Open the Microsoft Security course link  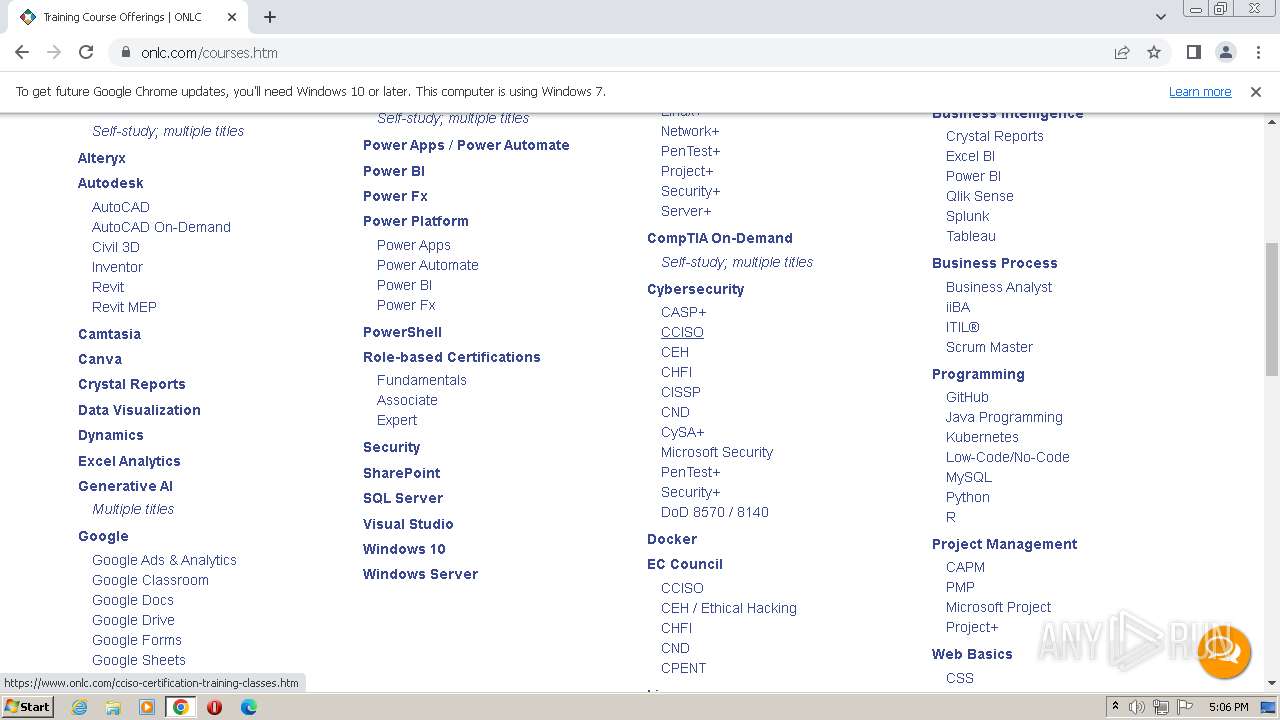point(717,452)
